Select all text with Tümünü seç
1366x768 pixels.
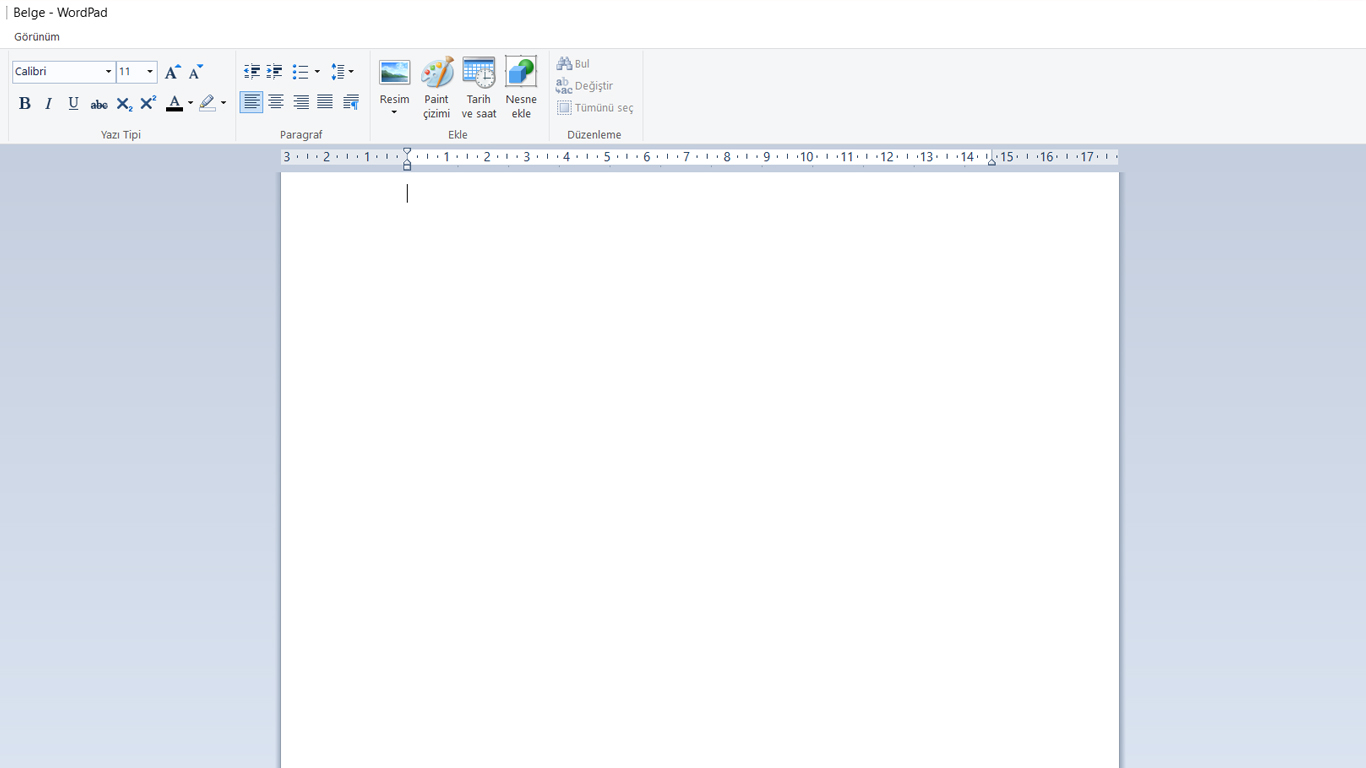tap(594, 107)
